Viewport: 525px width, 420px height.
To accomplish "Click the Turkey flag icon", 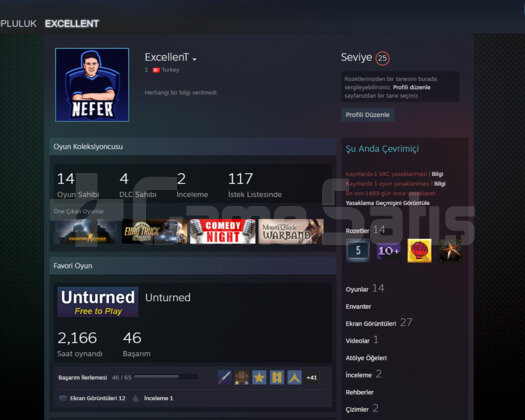I will pyautogui.click(x=156, y=70).
